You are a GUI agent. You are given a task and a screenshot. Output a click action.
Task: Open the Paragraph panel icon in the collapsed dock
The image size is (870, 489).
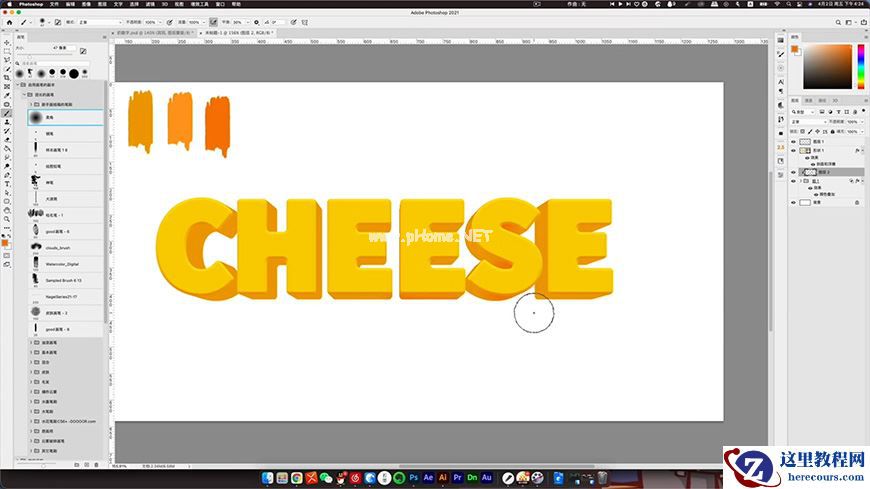click(781, 91)
